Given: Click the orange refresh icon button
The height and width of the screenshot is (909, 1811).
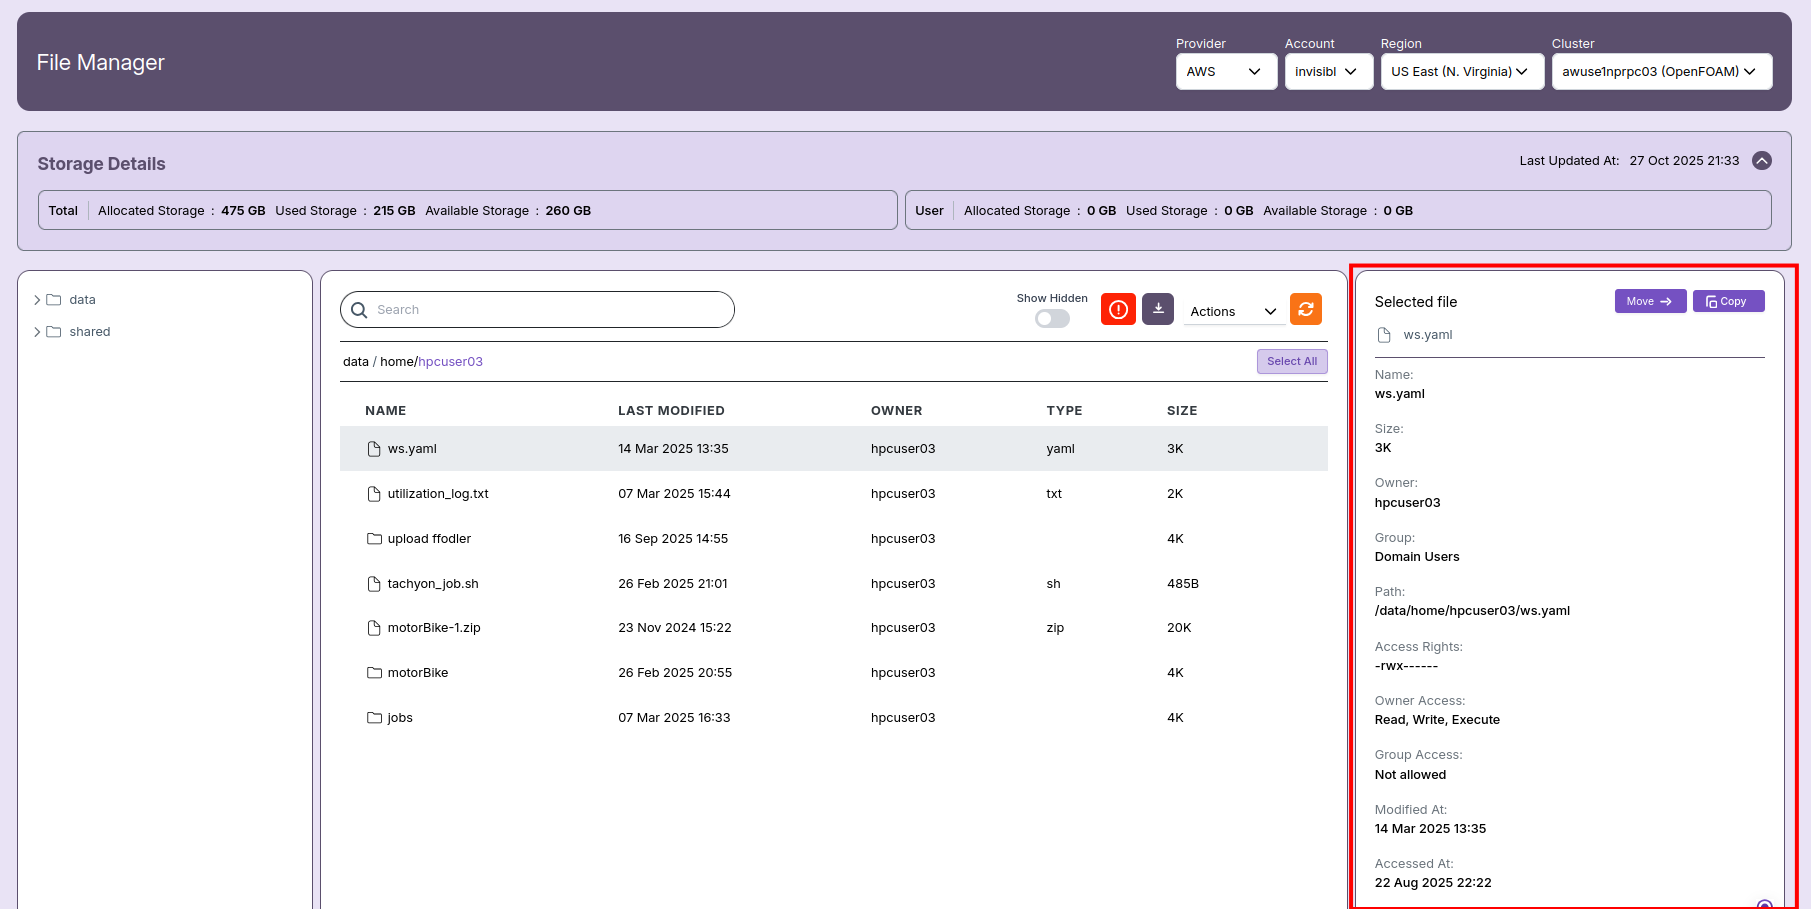Looking at the screenshot, I should click(1306, 309).
